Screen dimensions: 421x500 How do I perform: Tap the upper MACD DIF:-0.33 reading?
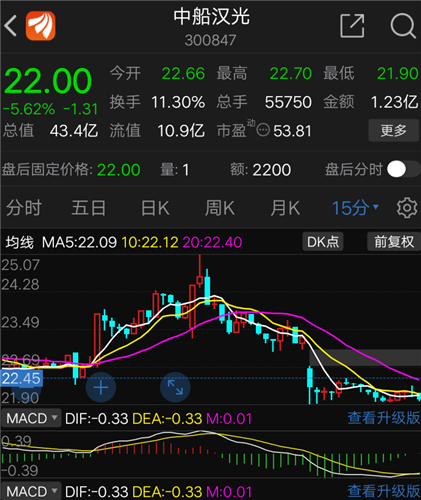96,419
